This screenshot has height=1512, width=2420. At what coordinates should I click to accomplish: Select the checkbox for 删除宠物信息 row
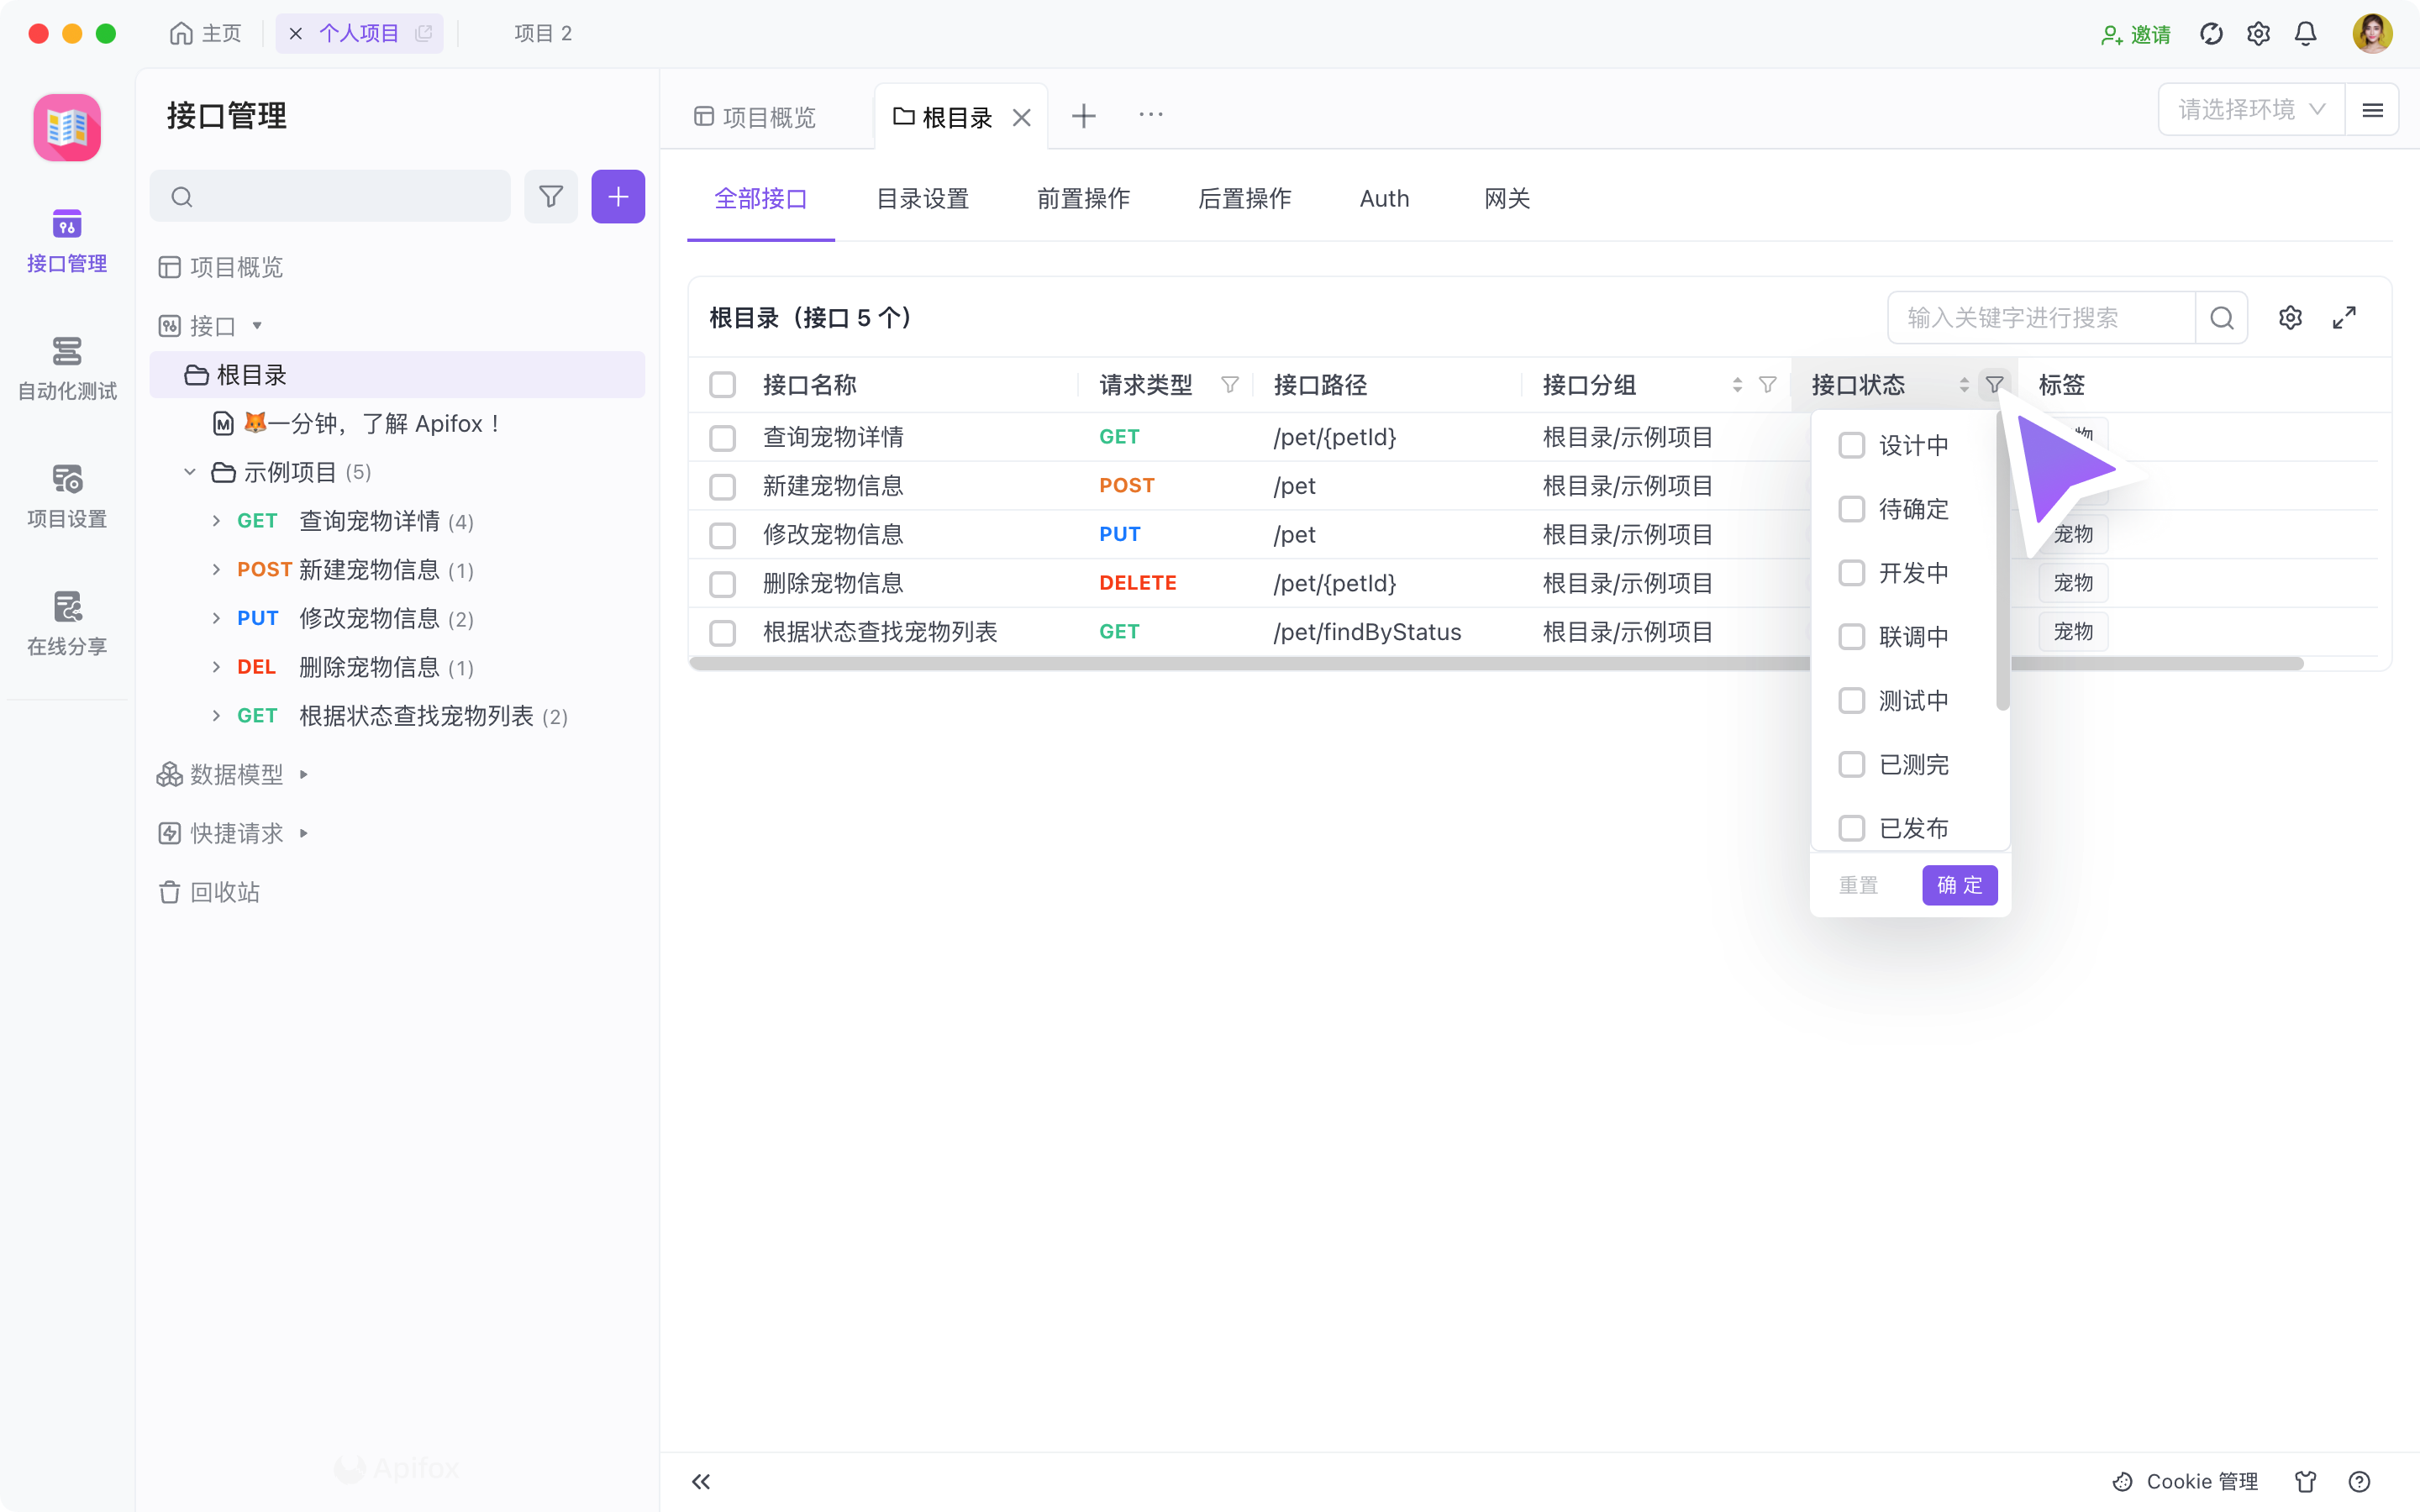pos(723,583)
